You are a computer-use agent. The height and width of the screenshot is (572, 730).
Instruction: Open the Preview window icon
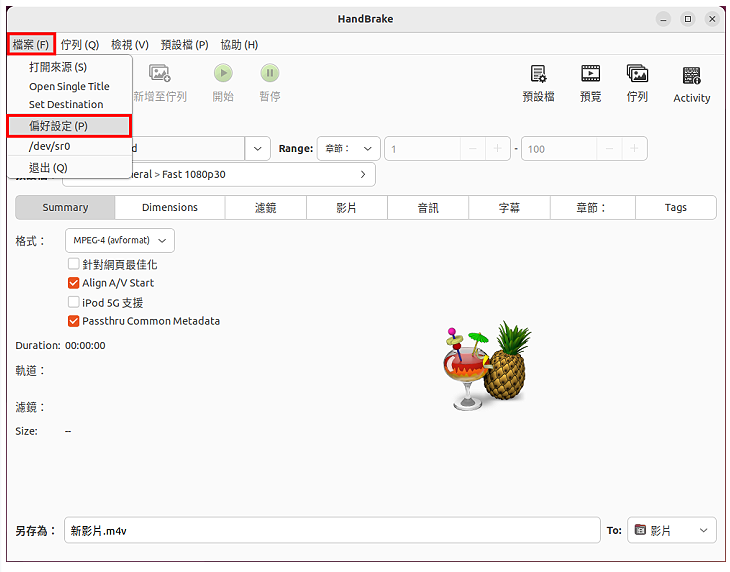coord(590,74)
